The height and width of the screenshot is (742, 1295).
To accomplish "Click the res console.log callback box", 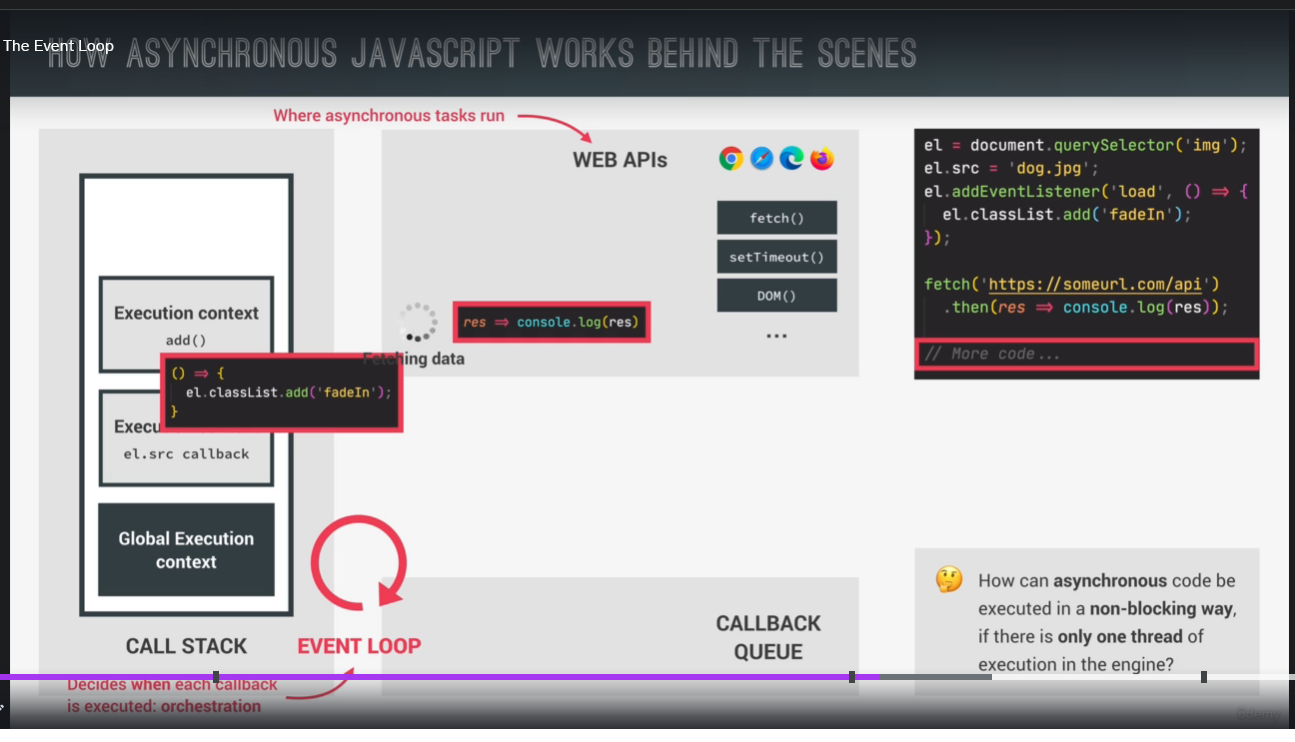I will pos(551,322).
